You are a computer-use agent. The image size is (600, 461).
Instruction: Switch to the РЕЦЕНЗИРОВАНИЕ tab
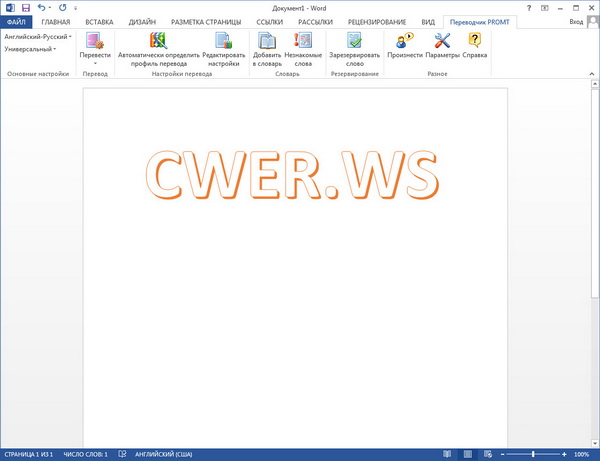[378, 21]
